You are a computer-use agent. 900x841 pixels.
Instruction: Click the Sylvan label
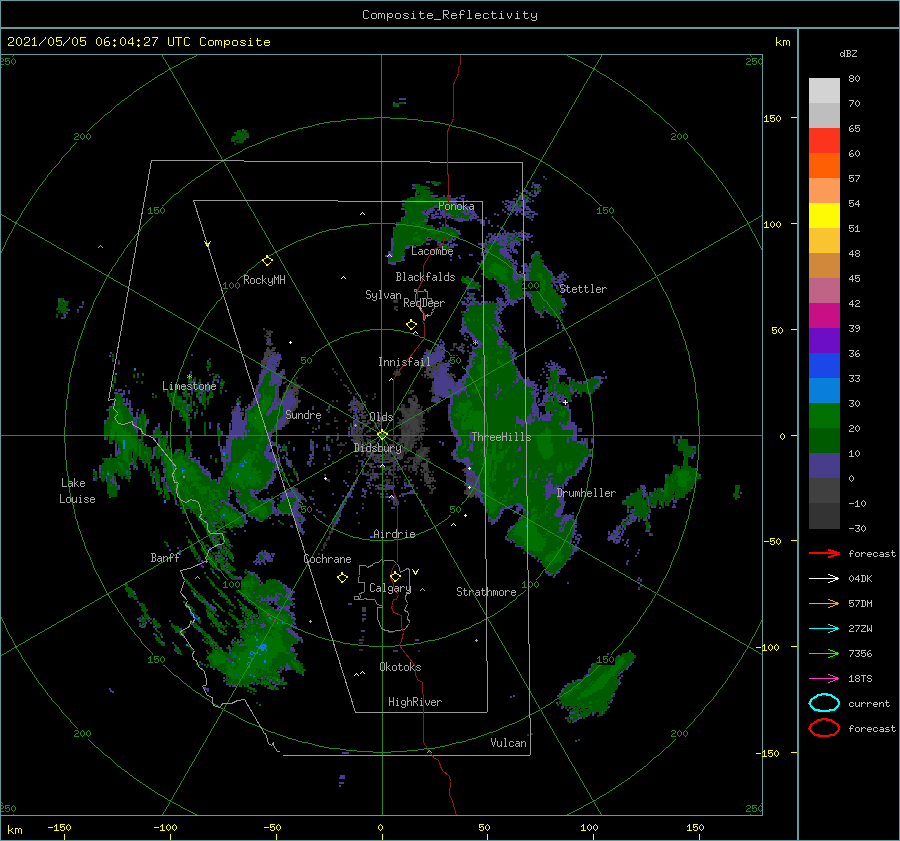(383, 295)
